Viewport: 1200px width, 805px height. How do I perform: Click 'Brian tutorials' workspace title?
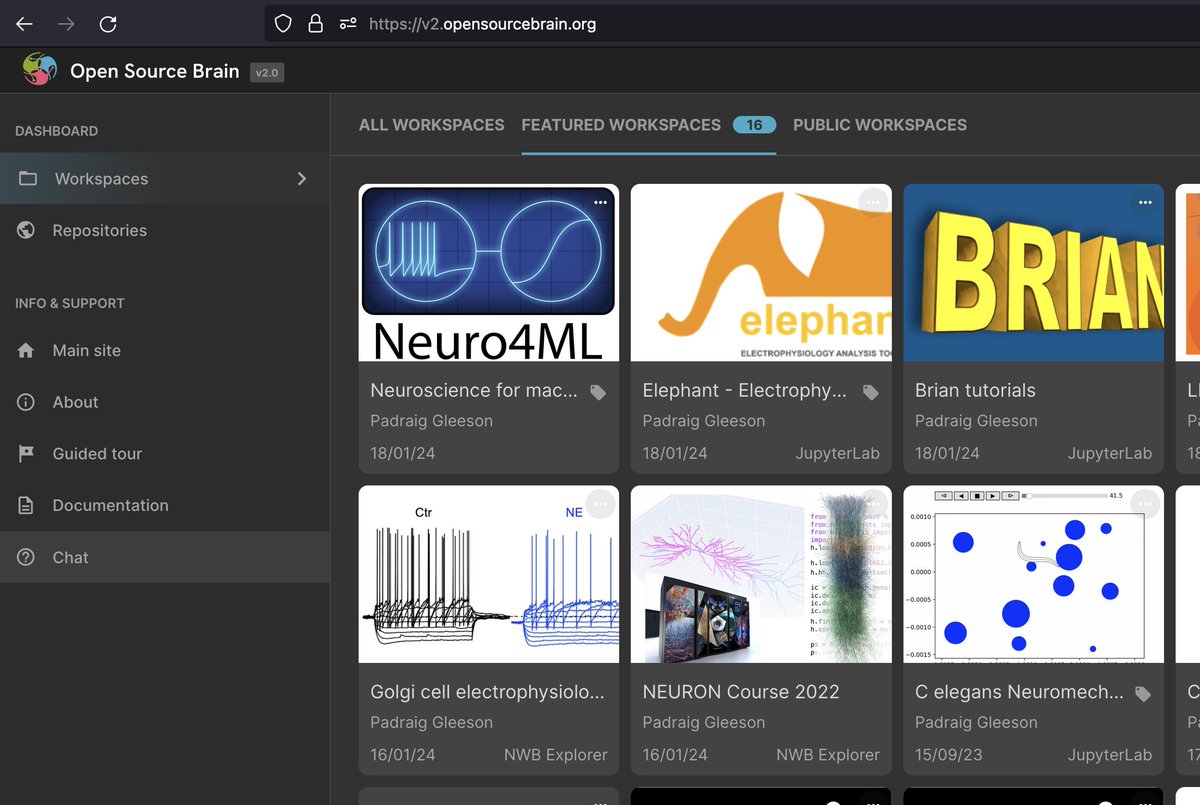coord(975,391)
